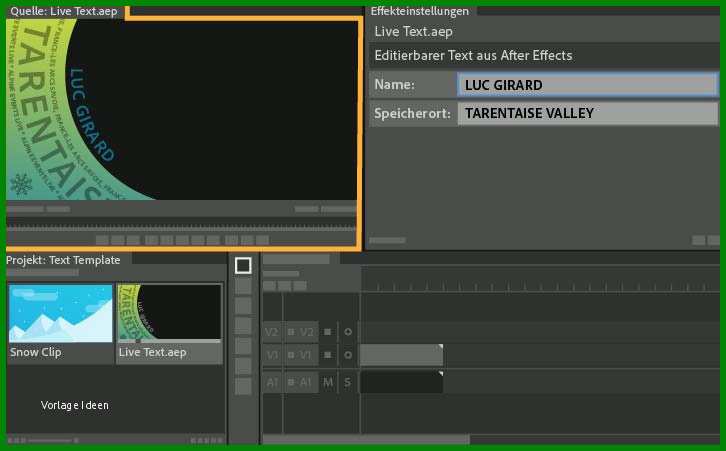The height and width of the screenshot is (451, 726).
Task: Toggle V1 track output circle icon
Action: pyautogui.click(x=348, y=355)
